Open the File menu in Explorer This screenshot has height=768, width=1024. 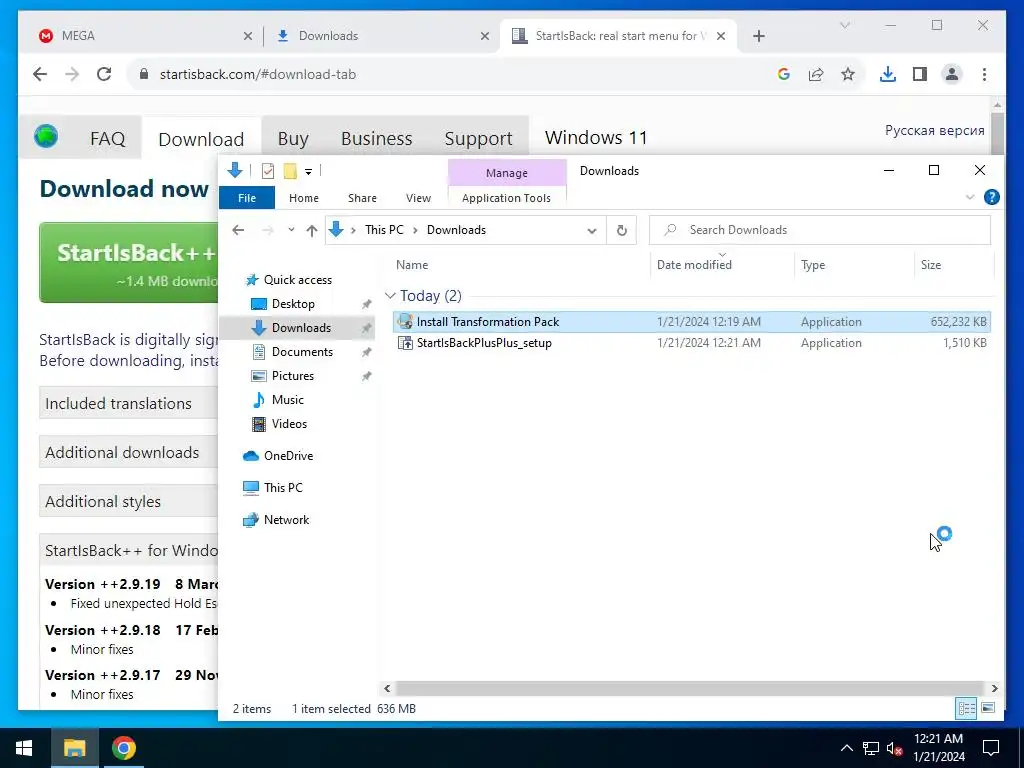247,198
